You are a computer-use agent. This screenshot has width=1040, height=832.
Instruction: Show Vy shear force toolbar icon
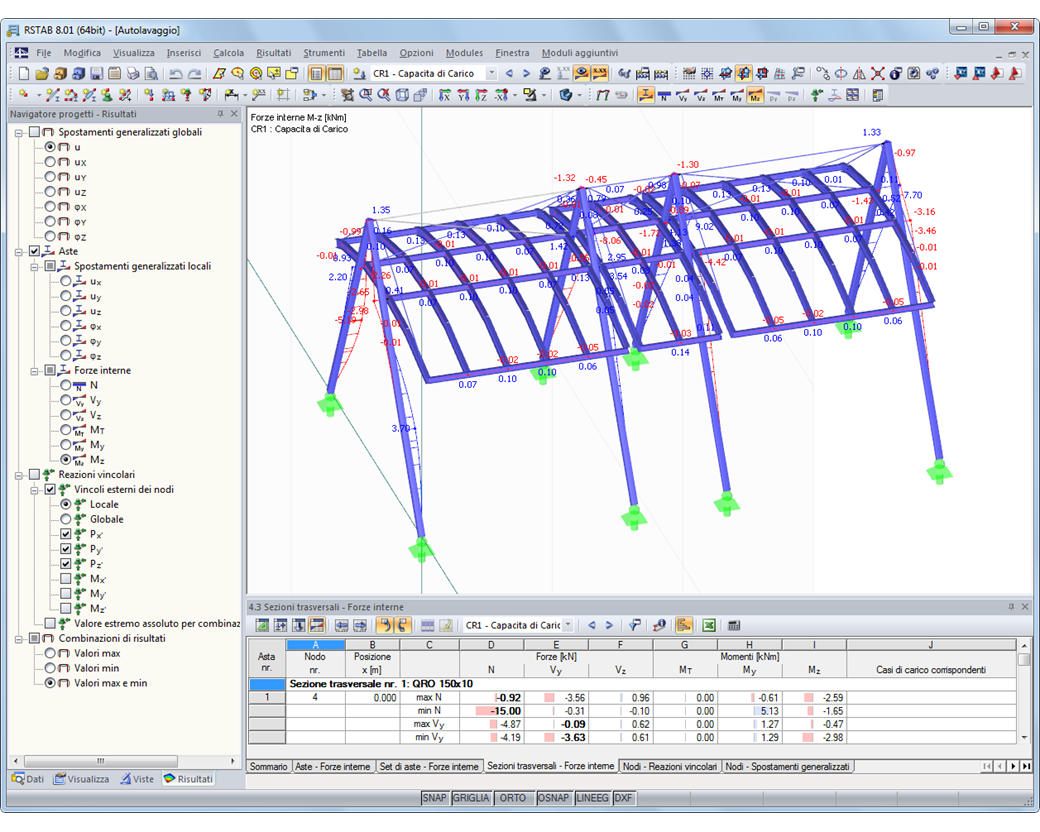[682, 96]
